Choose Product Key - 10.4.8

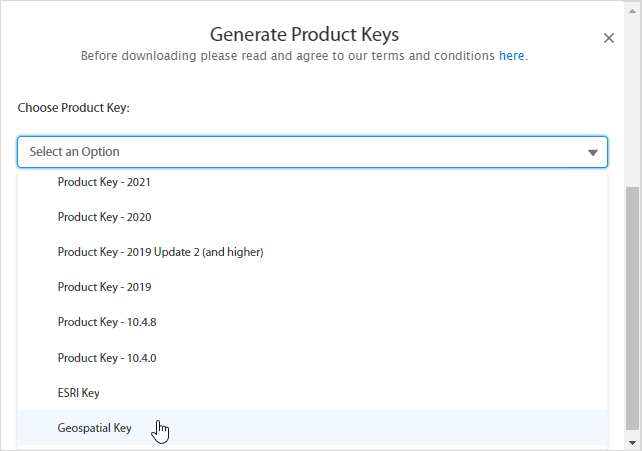click(x=106, y=322)
